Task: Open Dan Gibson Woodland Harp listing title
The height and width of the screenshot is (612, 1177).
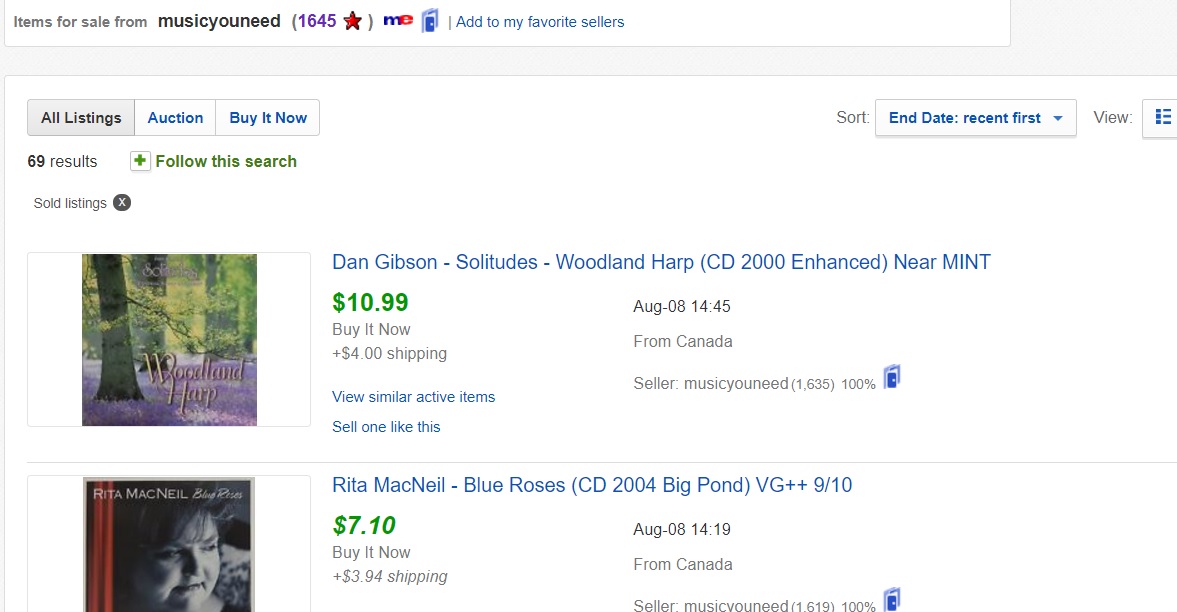Action: pos(661,262)
